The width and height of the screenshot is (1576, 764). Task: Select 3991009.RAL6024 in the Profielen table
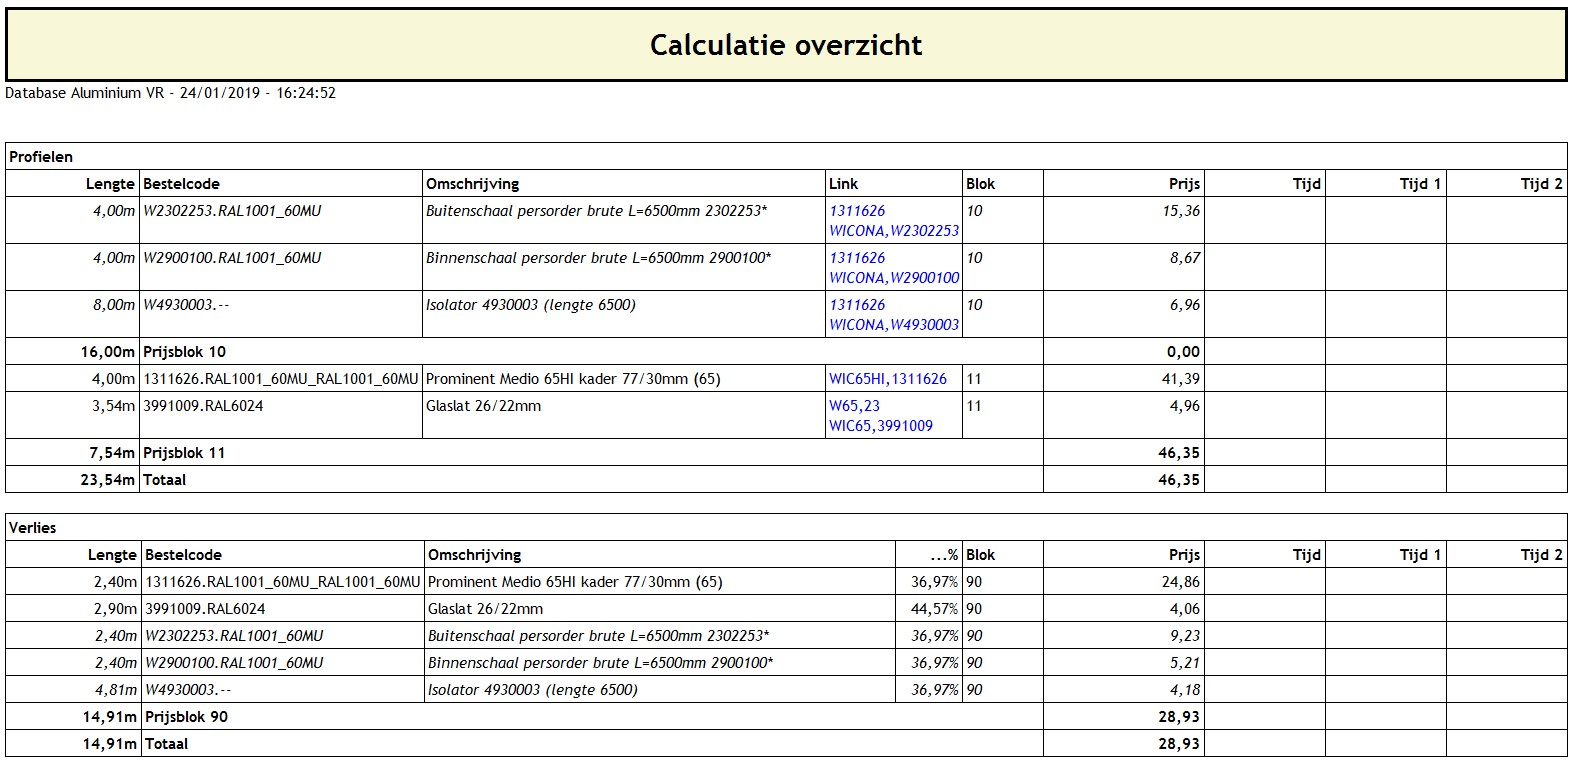(x=203, y=406)
